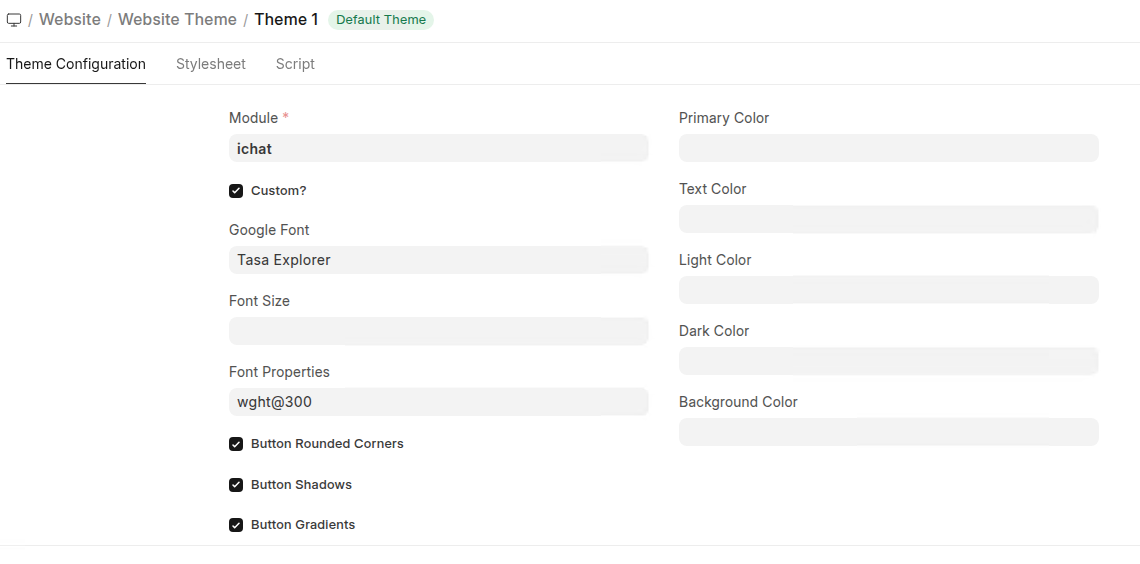Open the Dark Color picker field
This screenshot has width=1140, height=564.
click(888, 362)
